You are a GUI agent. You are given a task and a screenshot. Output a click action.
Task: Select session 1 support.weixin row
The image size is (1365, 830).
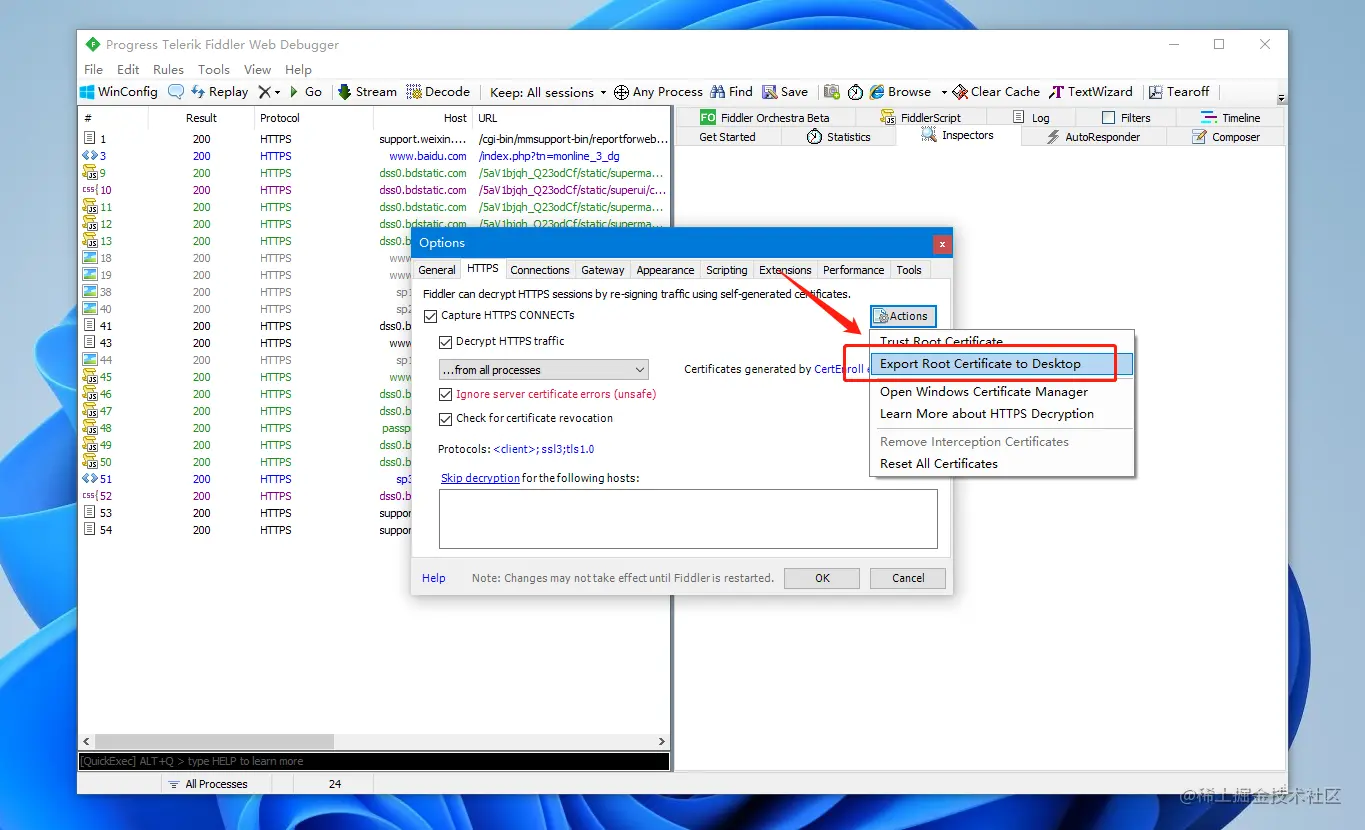click(x=374, y=139)
